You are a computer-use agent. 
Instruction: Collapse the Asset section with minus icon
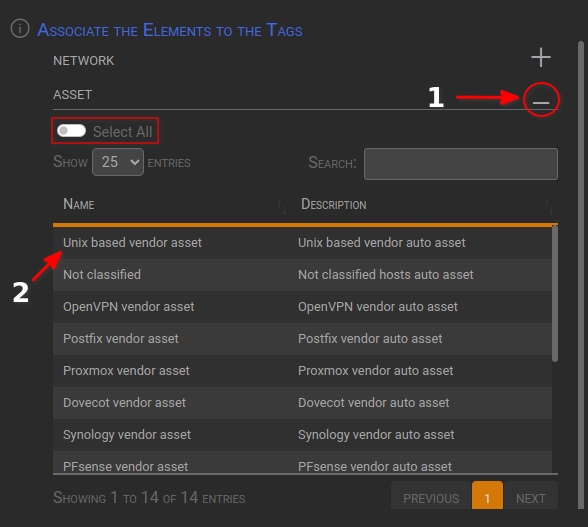coord(541,102)
